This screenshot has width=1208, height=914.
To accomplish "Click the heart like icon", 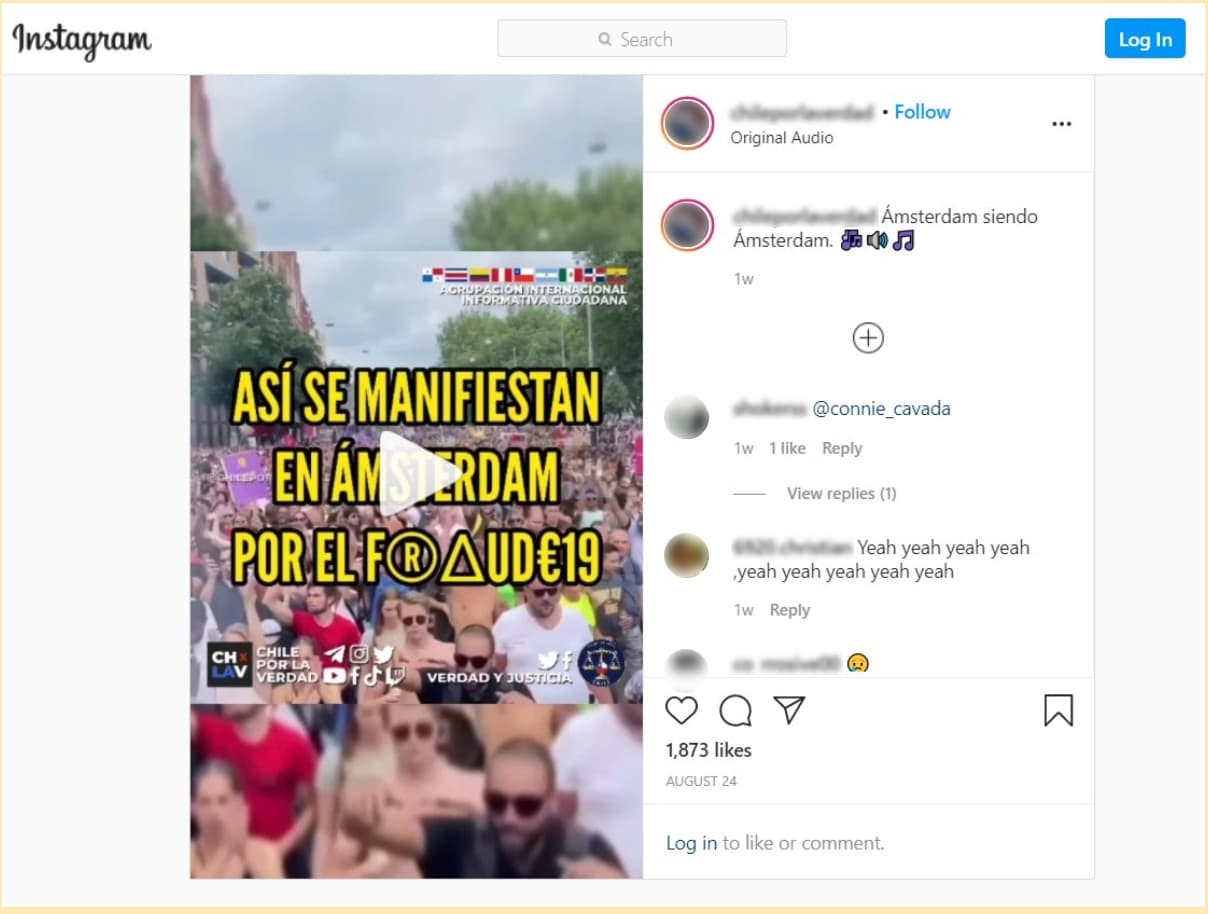I will (681, 710).
